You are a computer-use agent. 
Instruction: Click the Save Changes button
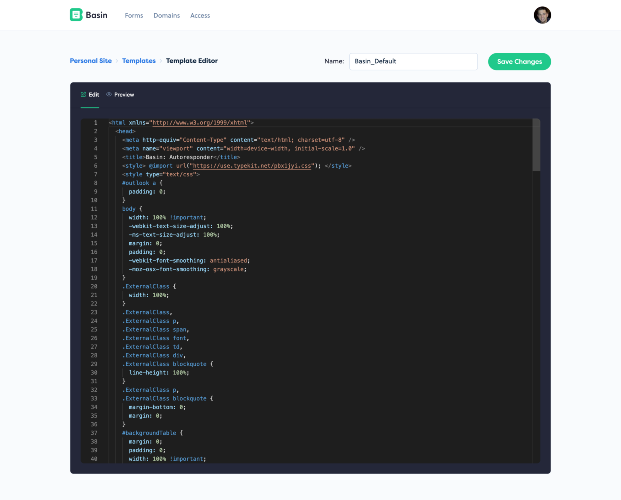[x=519, y=61]
